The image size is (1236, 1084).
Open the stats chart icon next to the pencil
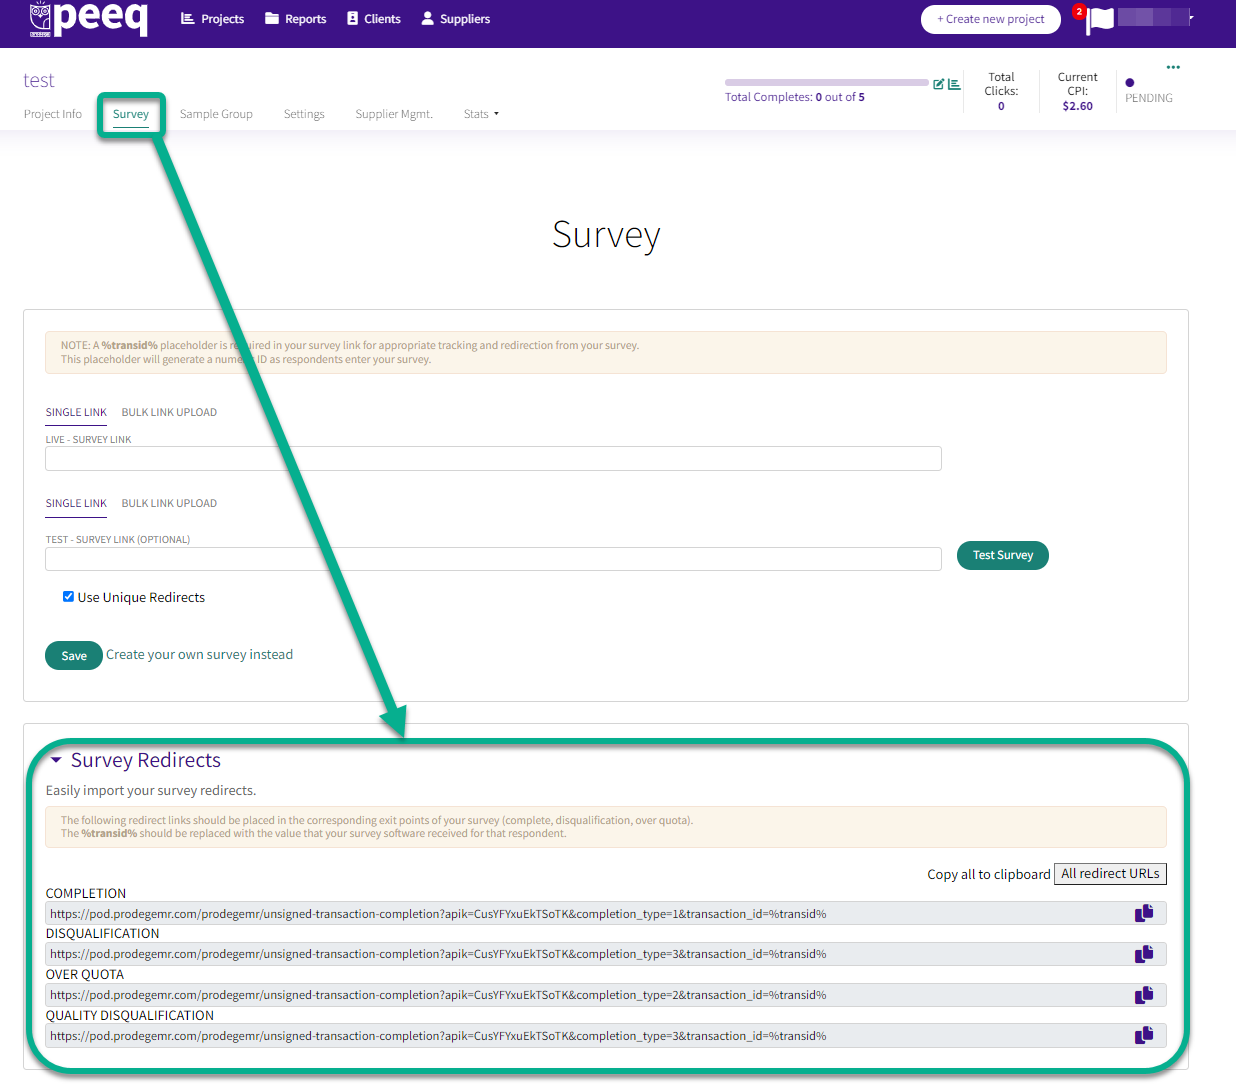954,84
